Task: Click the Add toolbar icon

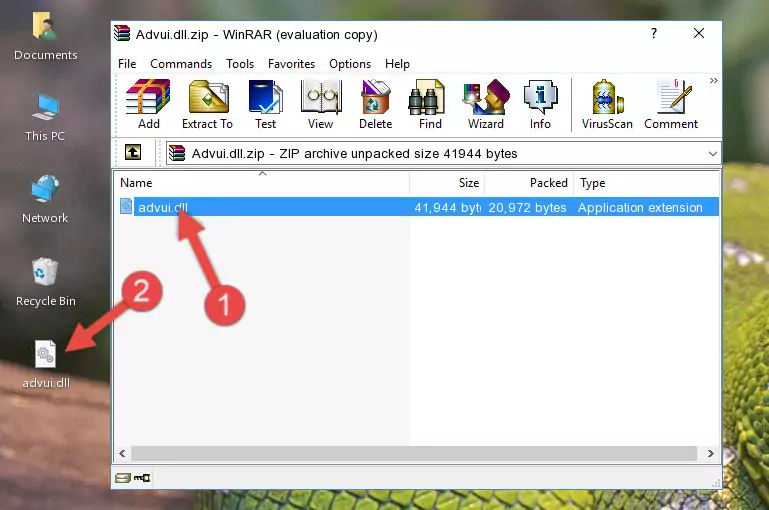Action: point(148,104)
